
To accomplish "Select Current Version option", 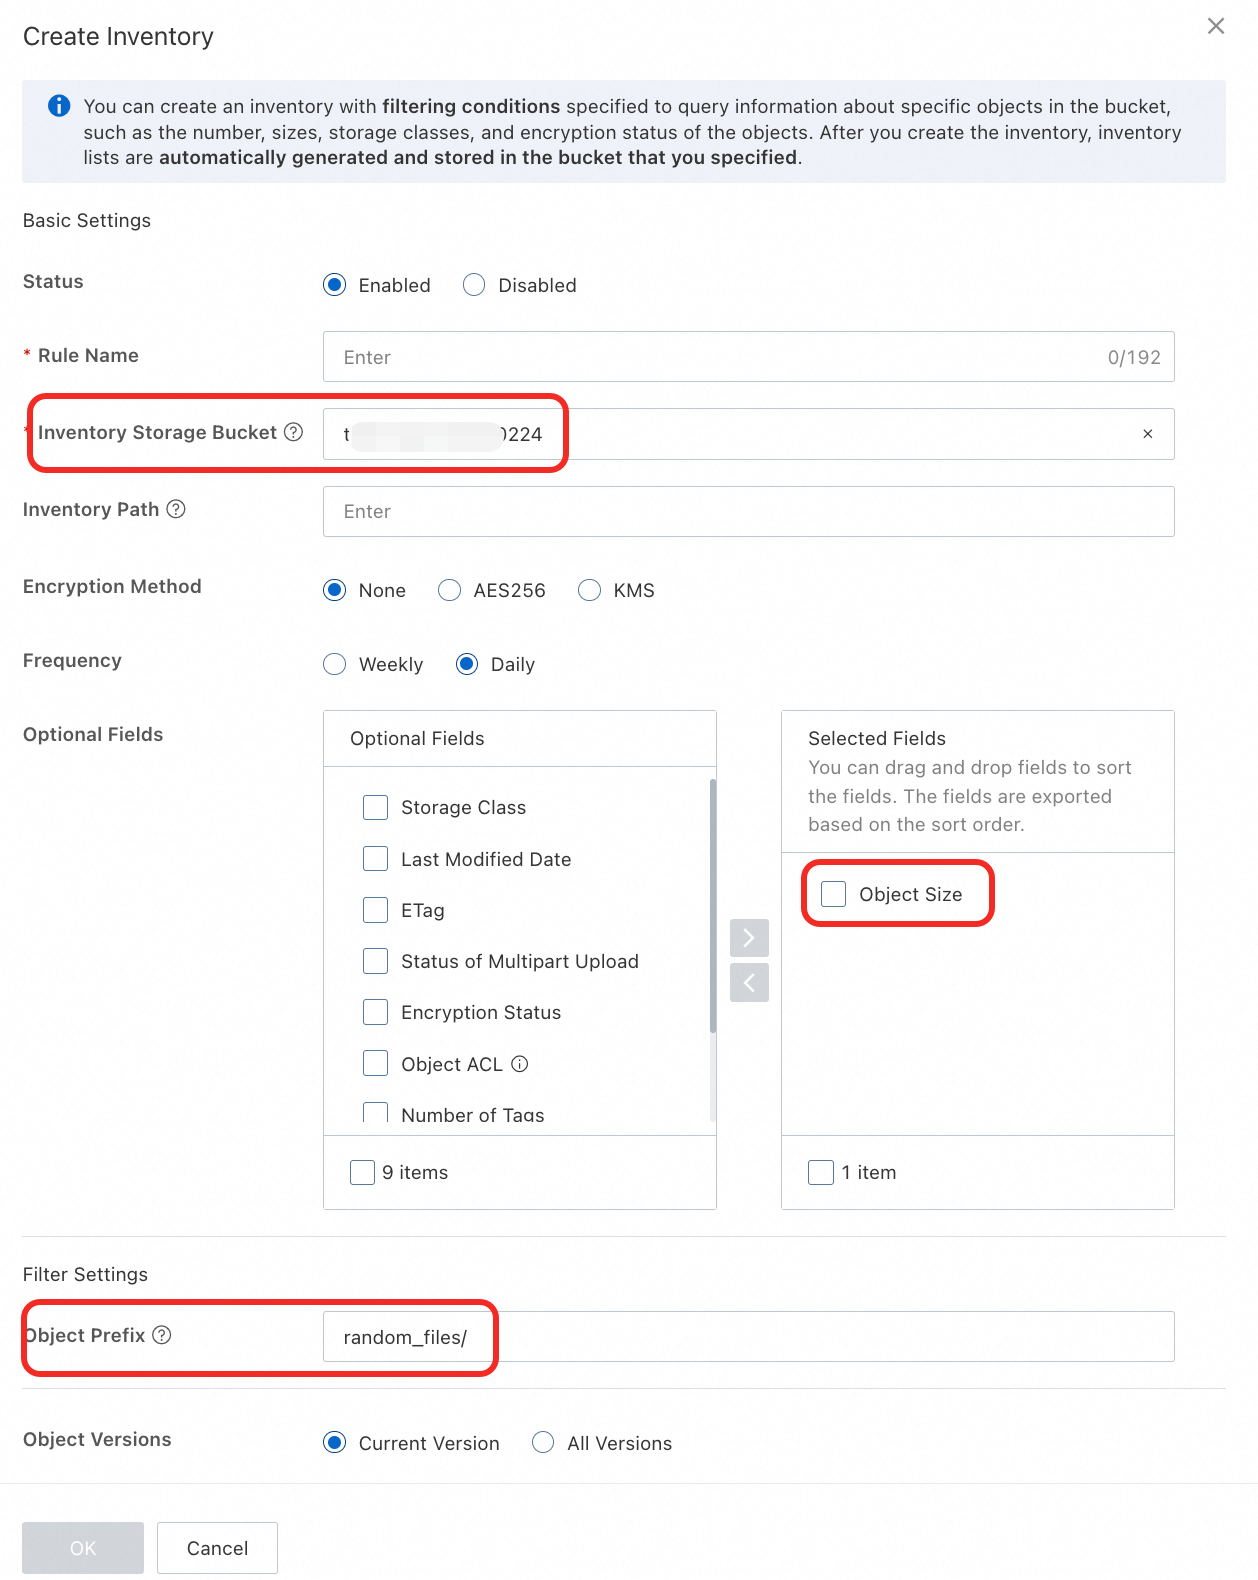I will pyautogui.click(x=335, y=1442).
